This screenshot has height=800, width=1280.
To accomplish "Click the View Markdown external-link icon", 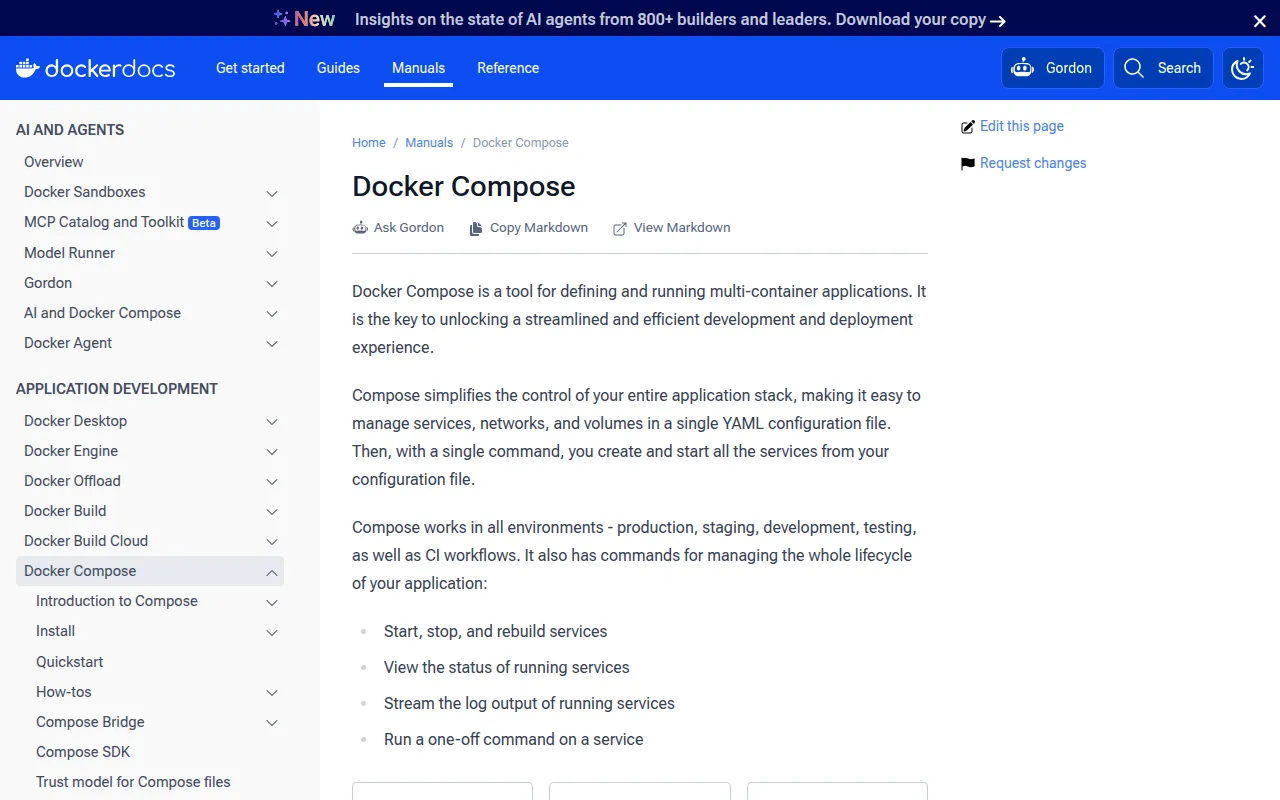I will click(620, 228).
